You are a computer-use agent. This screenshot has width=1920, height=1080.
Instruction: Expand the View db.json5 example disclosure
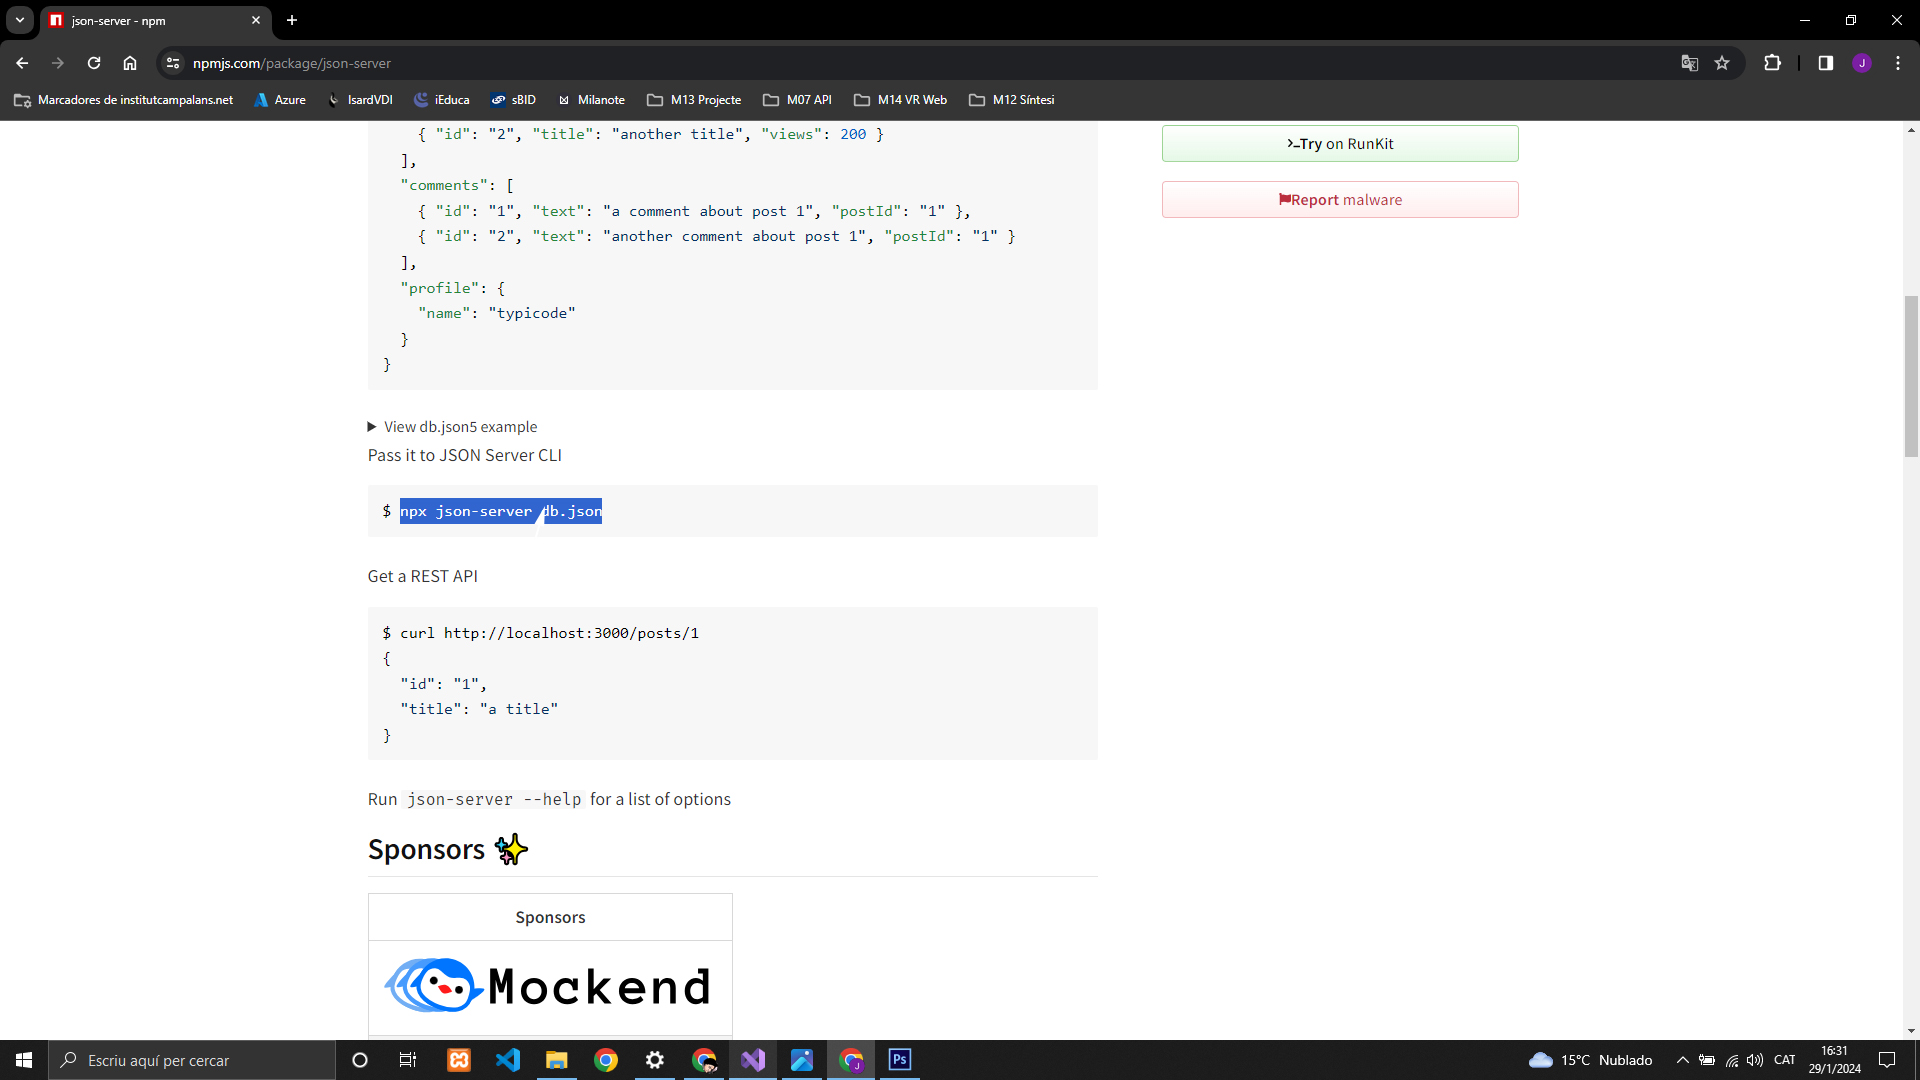click(x=453, y=427)
